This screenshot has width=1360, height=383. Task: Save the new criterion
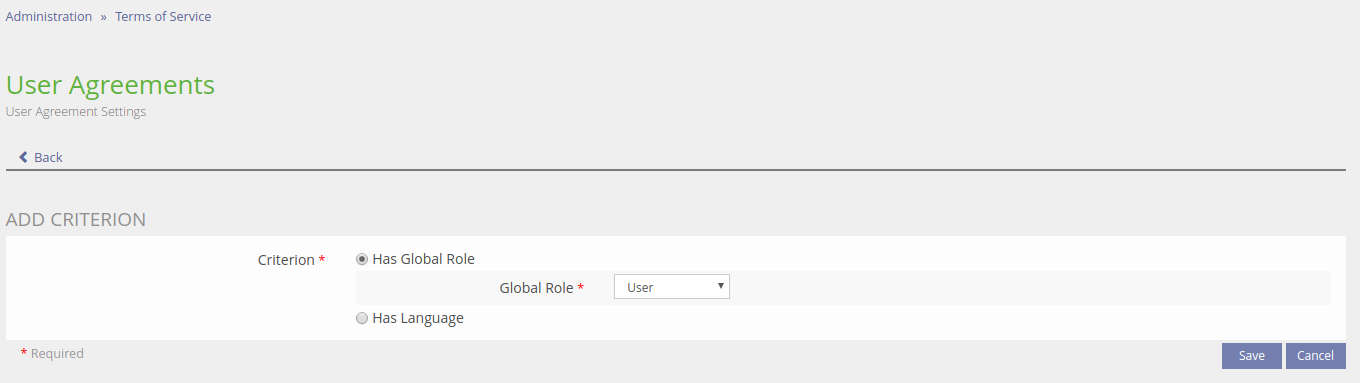pos(1252,356)
